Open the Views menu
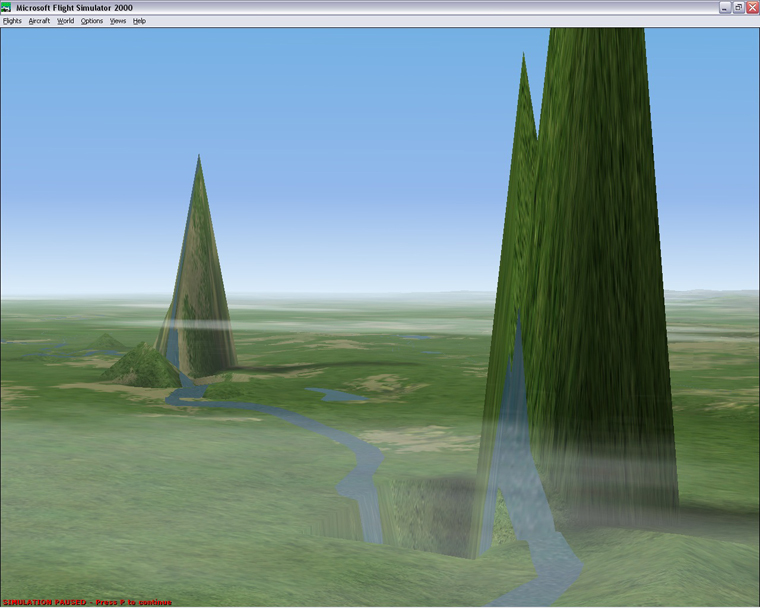Screen dimensions: 760x608 coord(118,21)
